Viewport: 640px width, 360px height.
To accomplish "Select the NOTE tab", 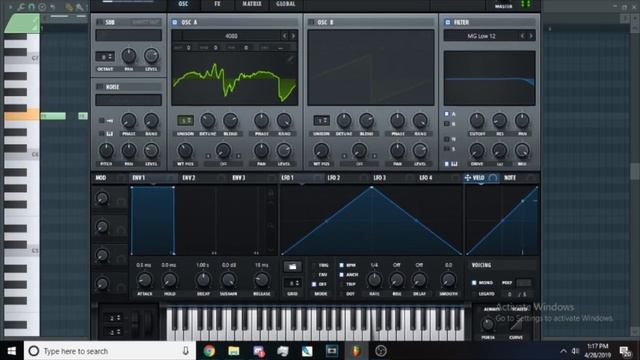I will [510, 178].
